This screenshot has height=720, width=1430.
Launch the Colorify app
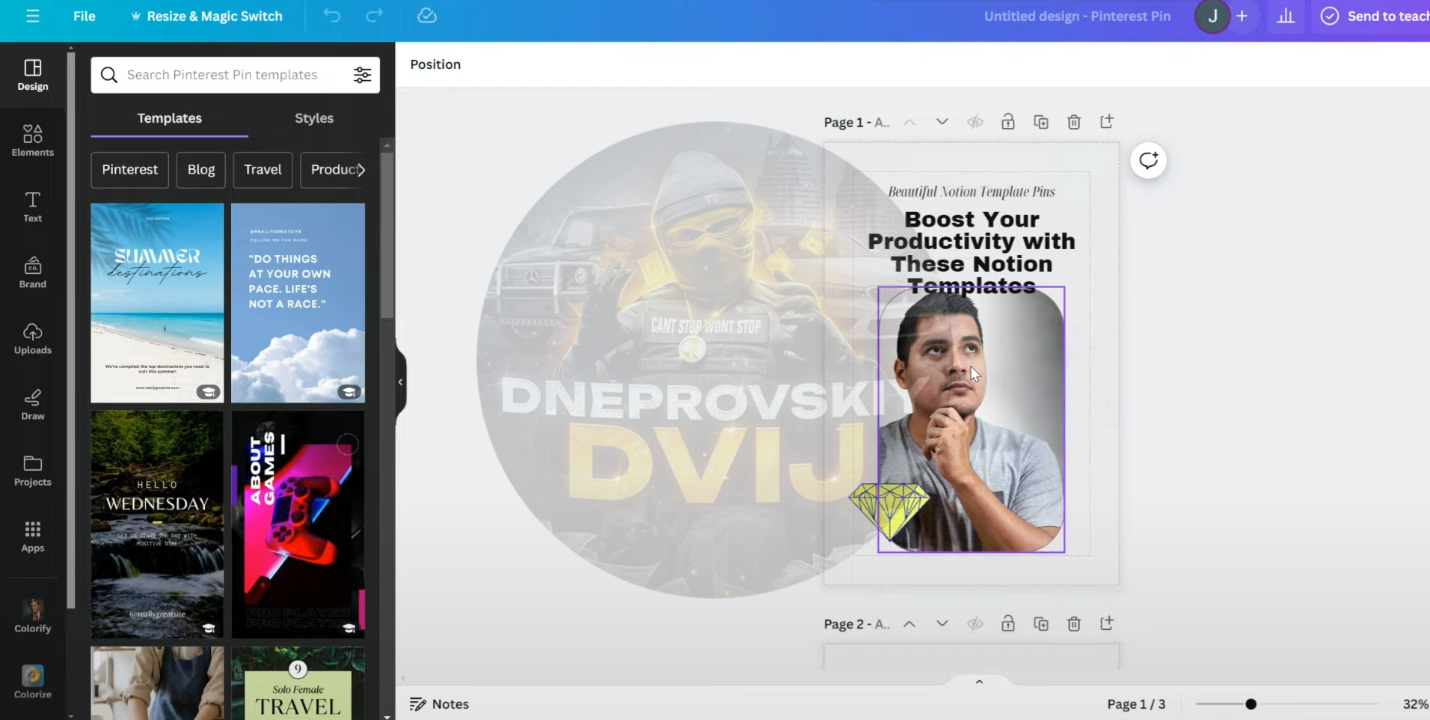pos(33,616)
